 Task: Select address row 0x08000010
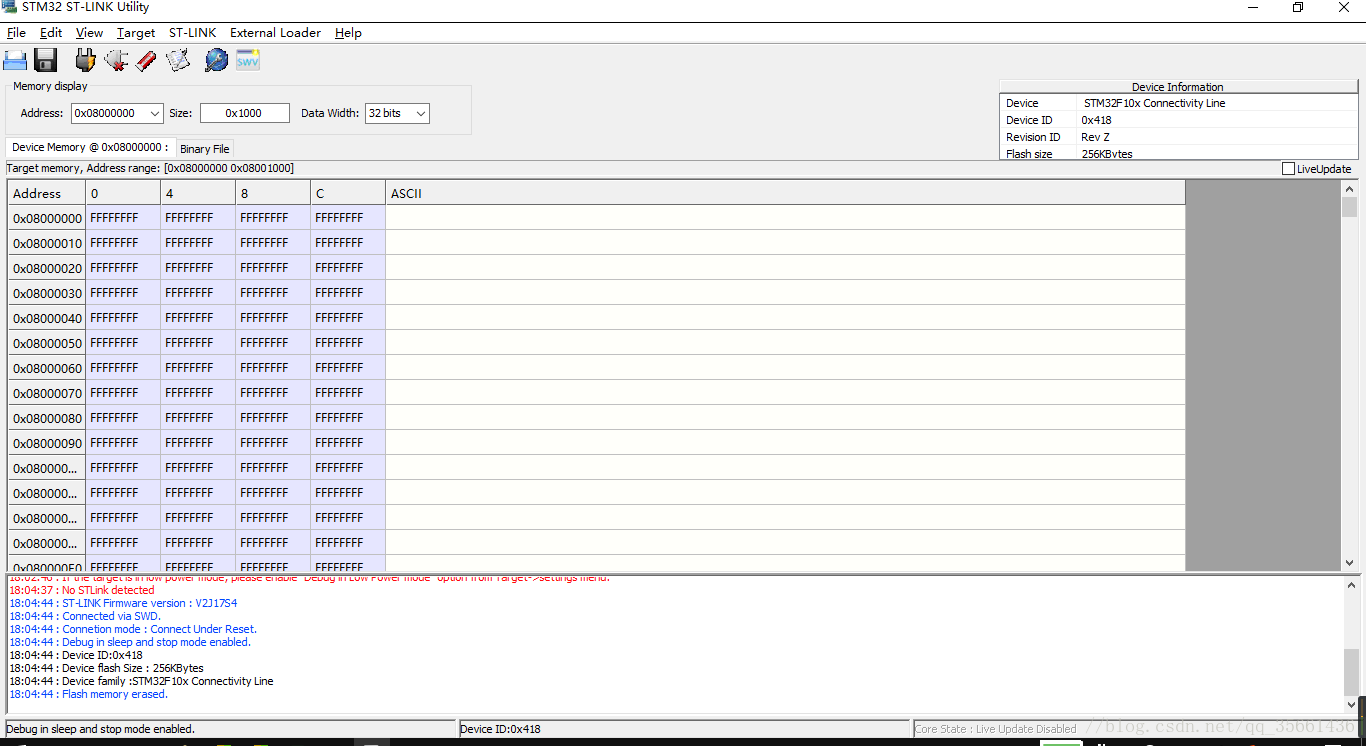tap(47, 243)
